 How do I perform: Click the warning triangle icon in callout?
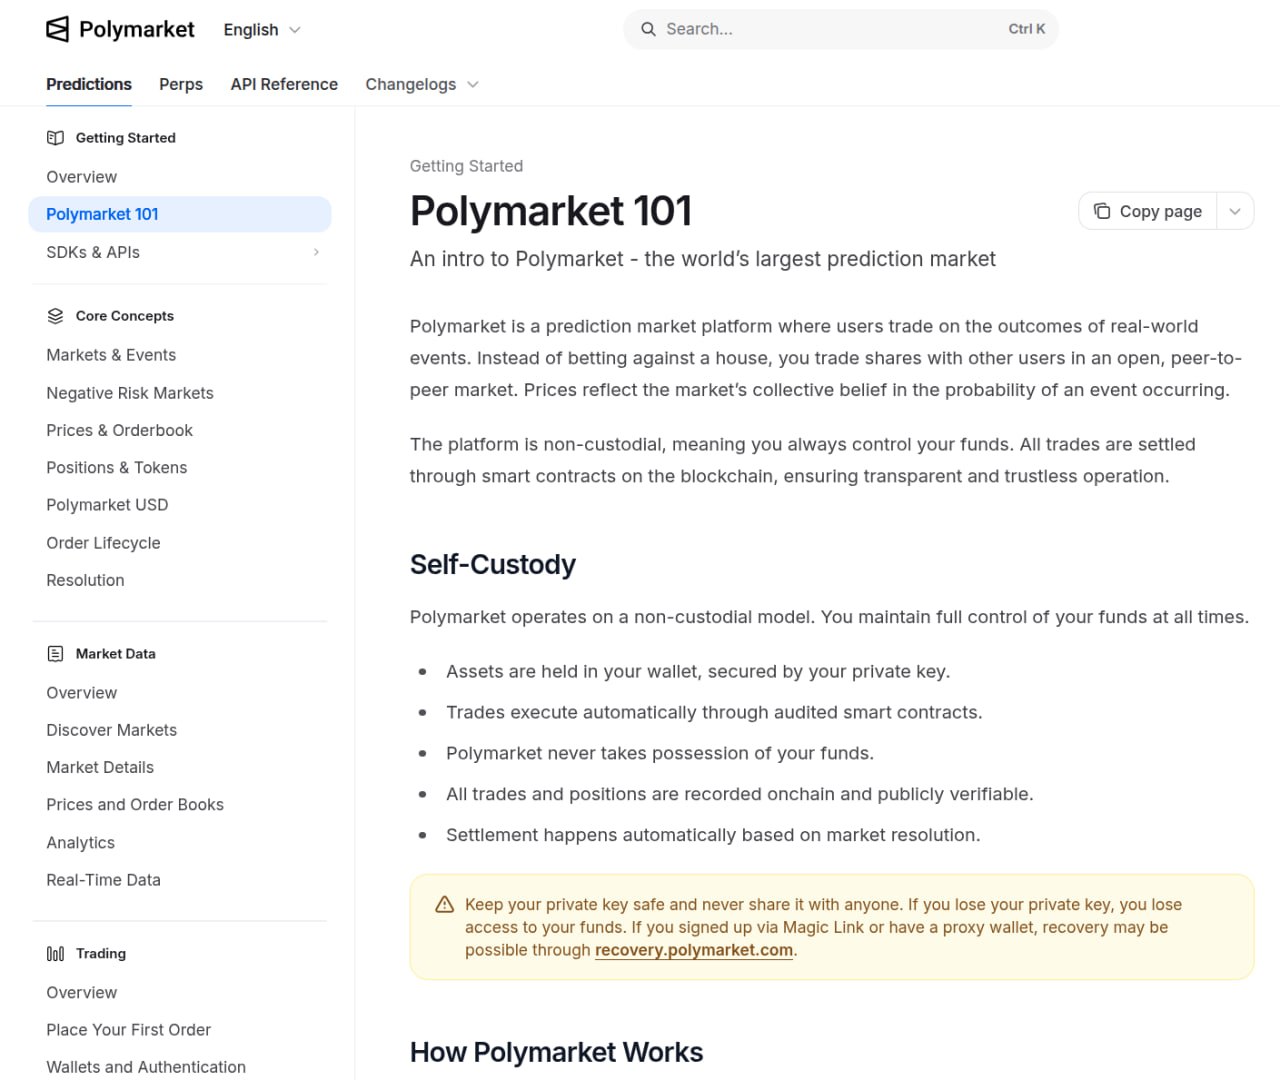click(x=445, y=905)
